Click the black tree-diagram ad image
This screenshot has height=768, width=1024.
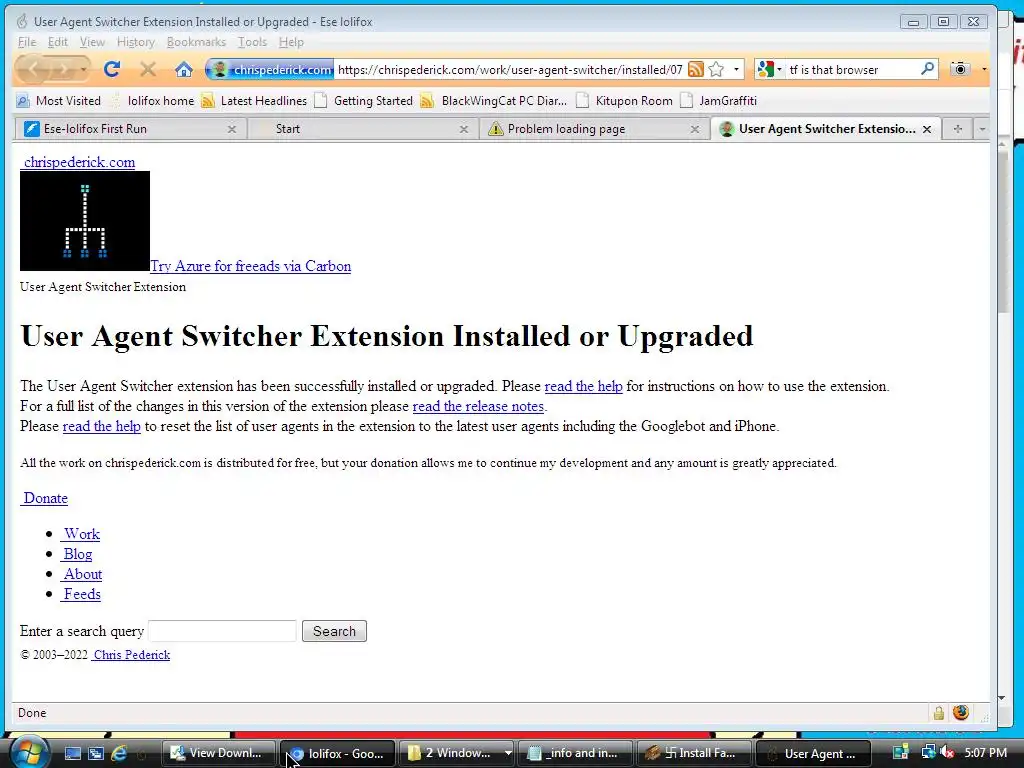point(85,221)
